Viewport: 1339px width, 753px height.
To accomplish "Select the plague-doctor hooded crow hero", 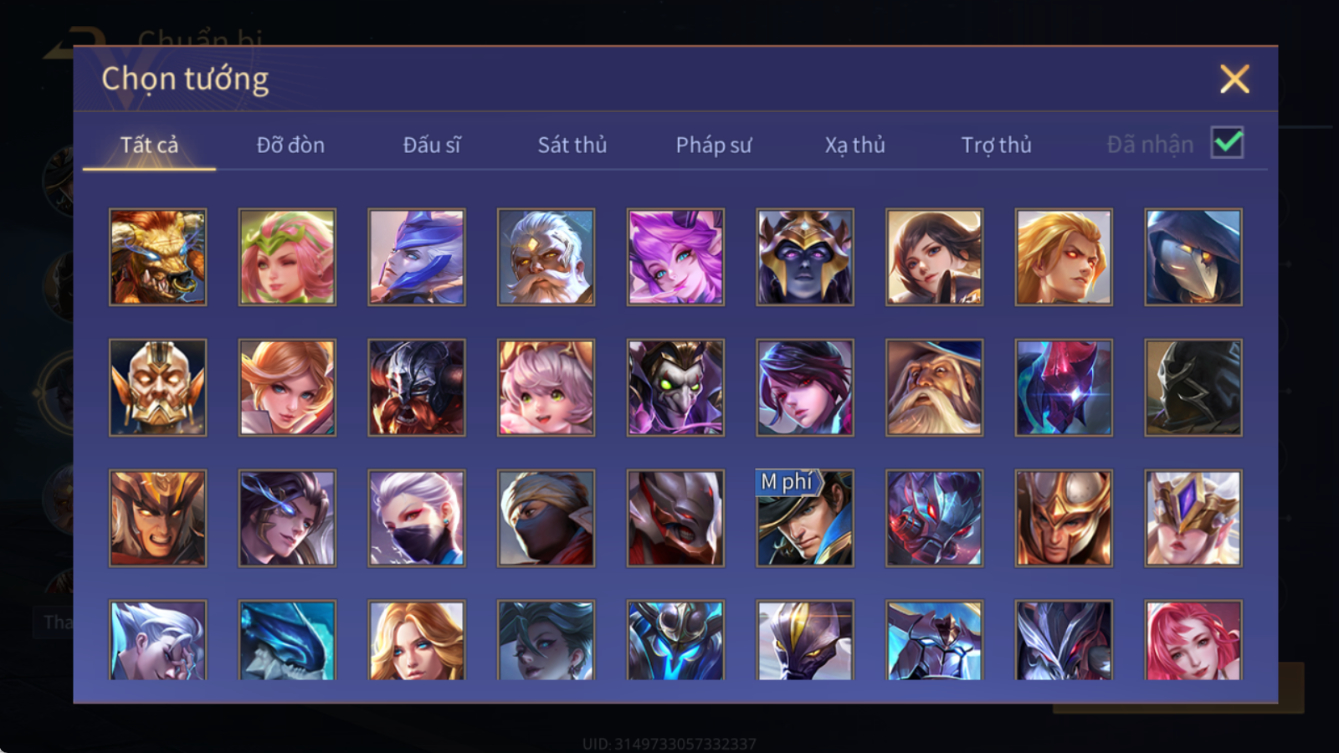I will (1194, 257).
